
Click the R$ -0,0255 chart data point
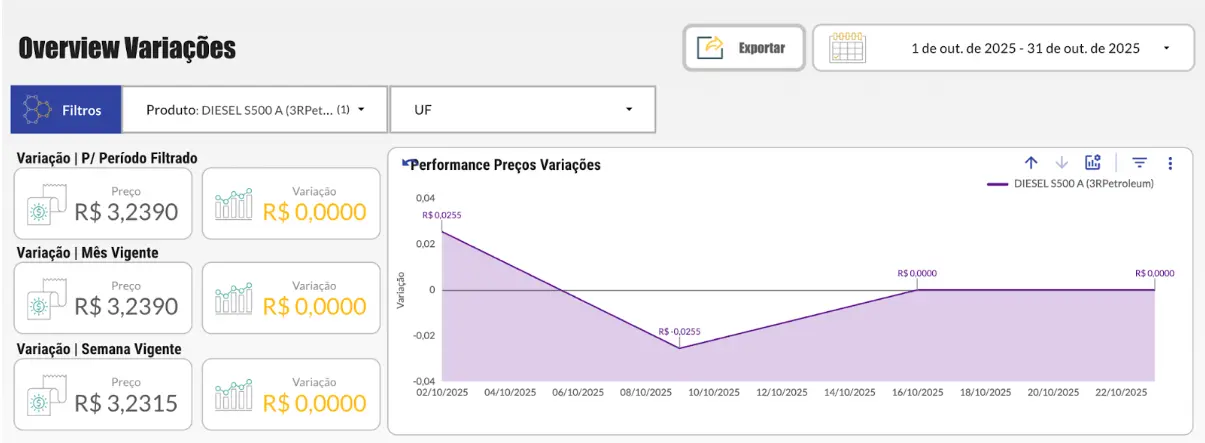[x=679, y=347]
